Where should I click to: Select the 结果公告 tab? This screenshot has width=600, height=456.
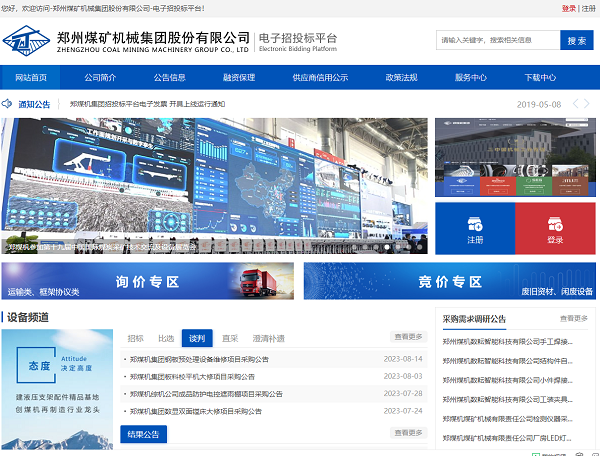tap(143, 434)
